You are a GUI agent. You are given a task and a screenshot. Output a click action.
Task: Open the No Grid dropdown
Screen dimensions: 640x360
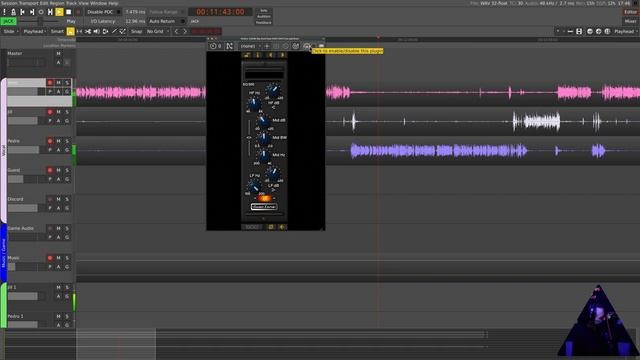click(158, 31)
